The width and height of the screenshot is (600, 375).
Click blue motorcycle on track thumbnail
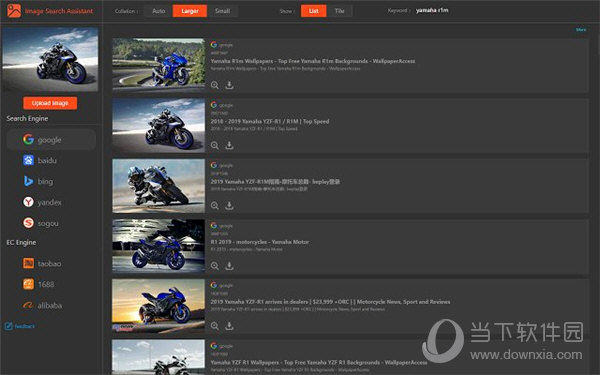pyautogui.click(x=158, y=64)
